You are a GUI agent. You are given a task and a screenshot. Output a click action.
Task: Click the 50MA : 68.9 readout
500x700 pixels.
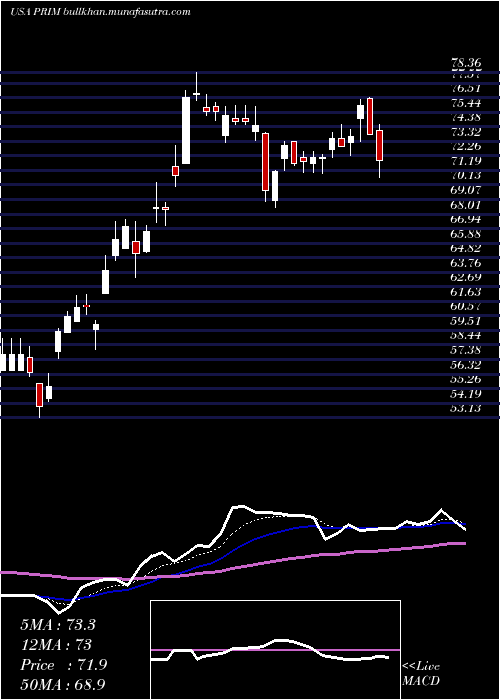(x=63, y=684)
